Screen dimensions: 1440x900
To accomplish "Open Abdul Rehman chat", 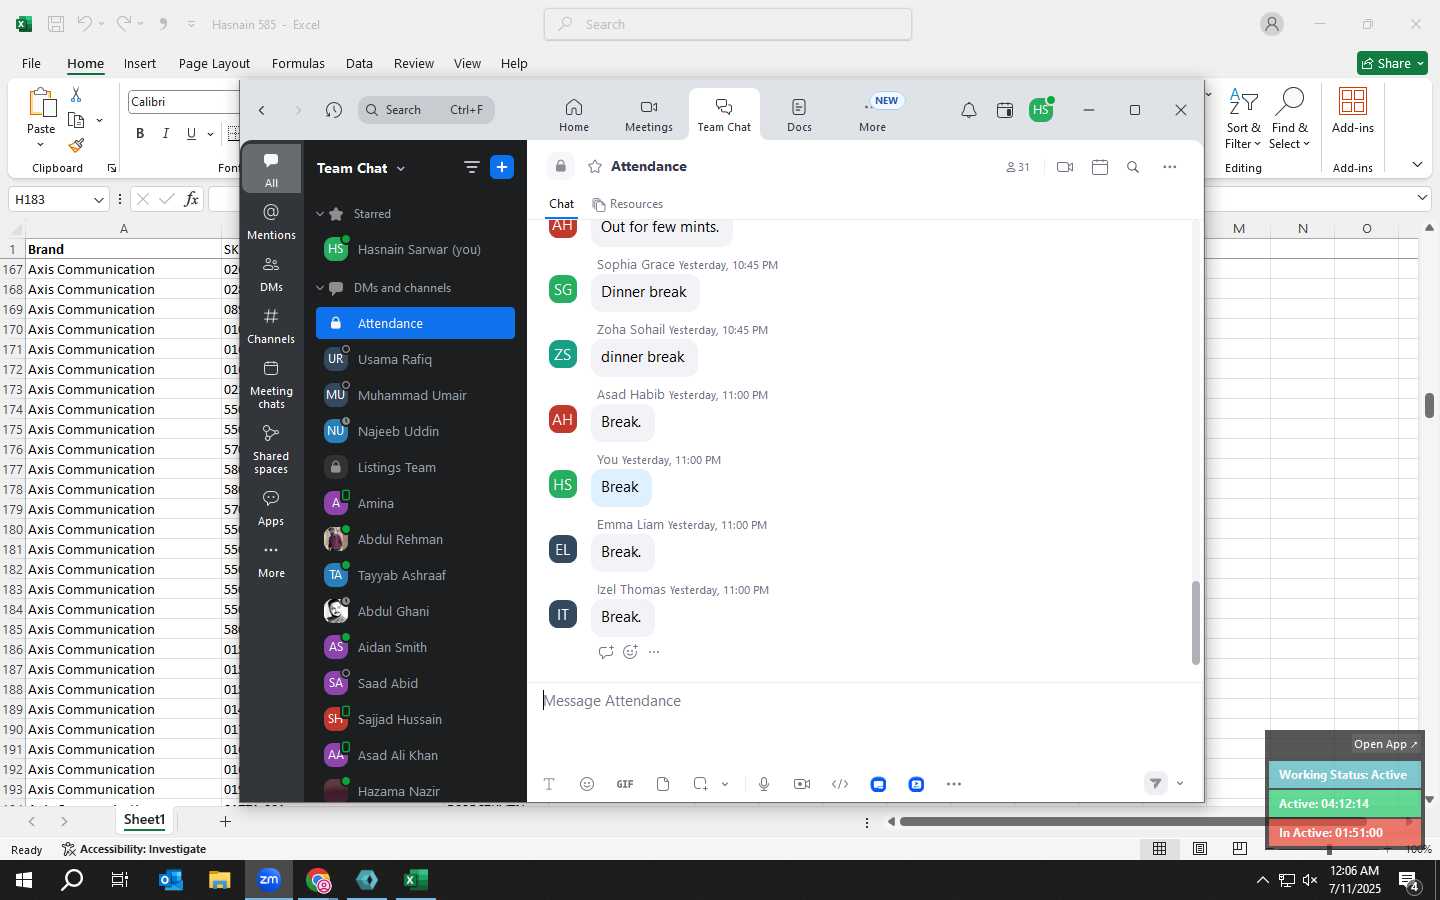I will pos(415,539).
